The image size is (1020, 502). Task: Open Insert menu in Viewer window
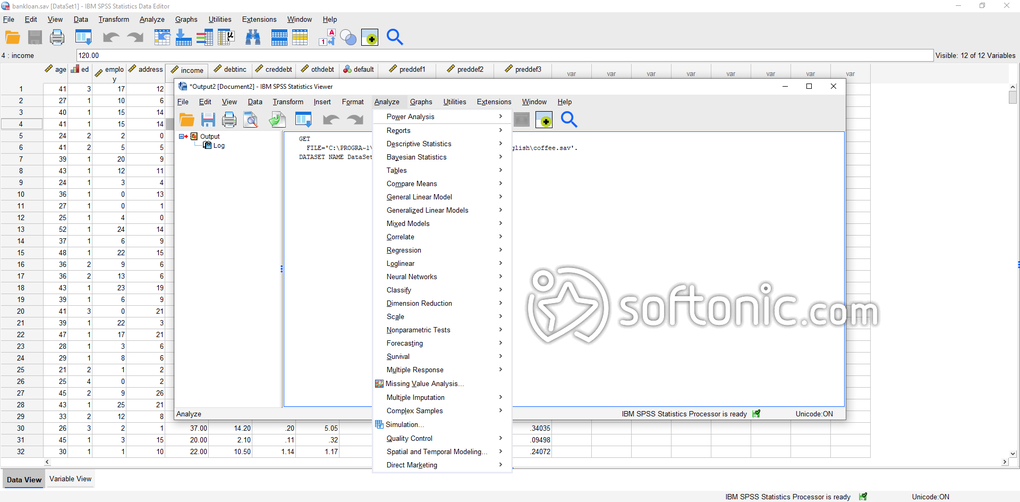pyautogui.click(x=322, y=102)
